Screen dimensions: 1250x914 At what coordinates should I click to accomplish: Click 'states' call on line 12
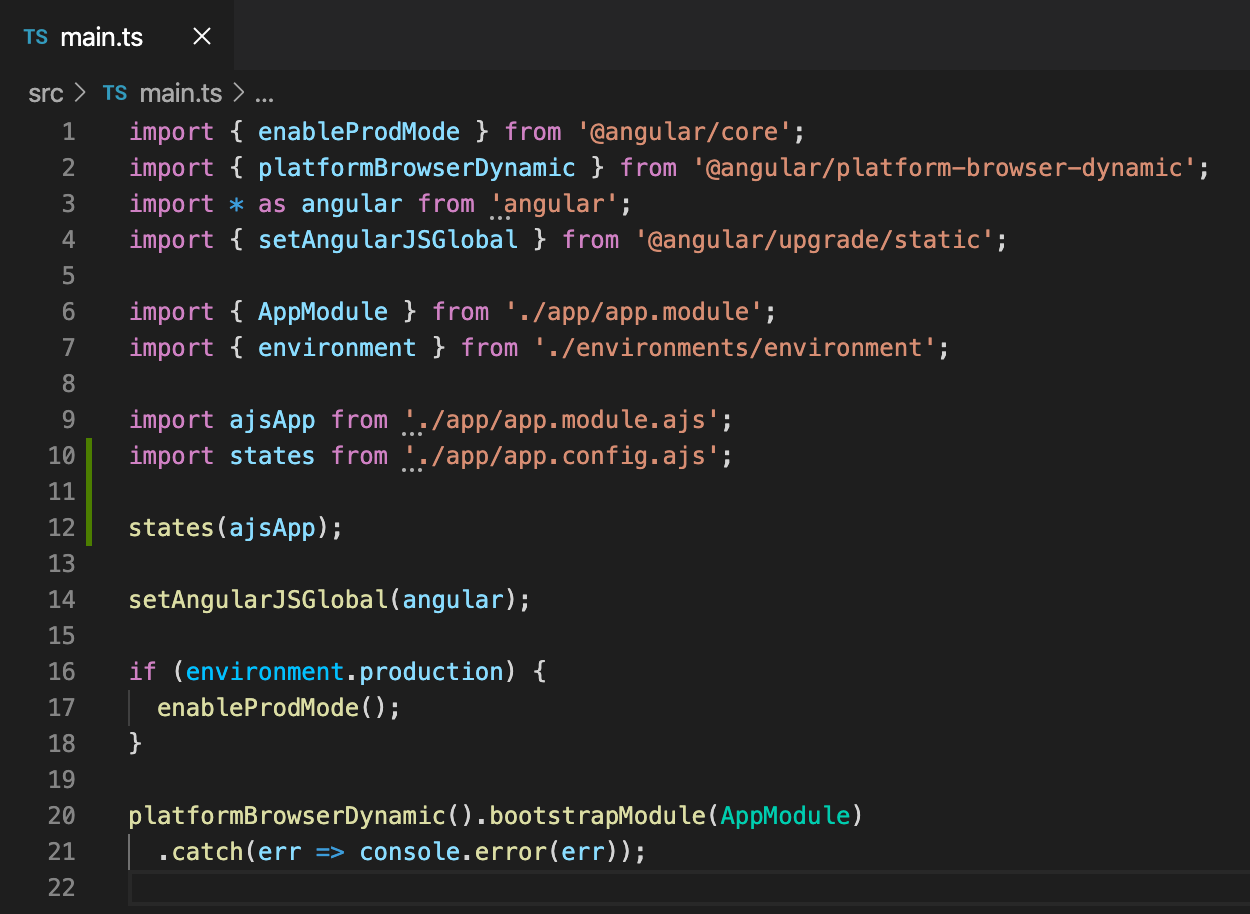pyautogui.click(x=172, y=528)
